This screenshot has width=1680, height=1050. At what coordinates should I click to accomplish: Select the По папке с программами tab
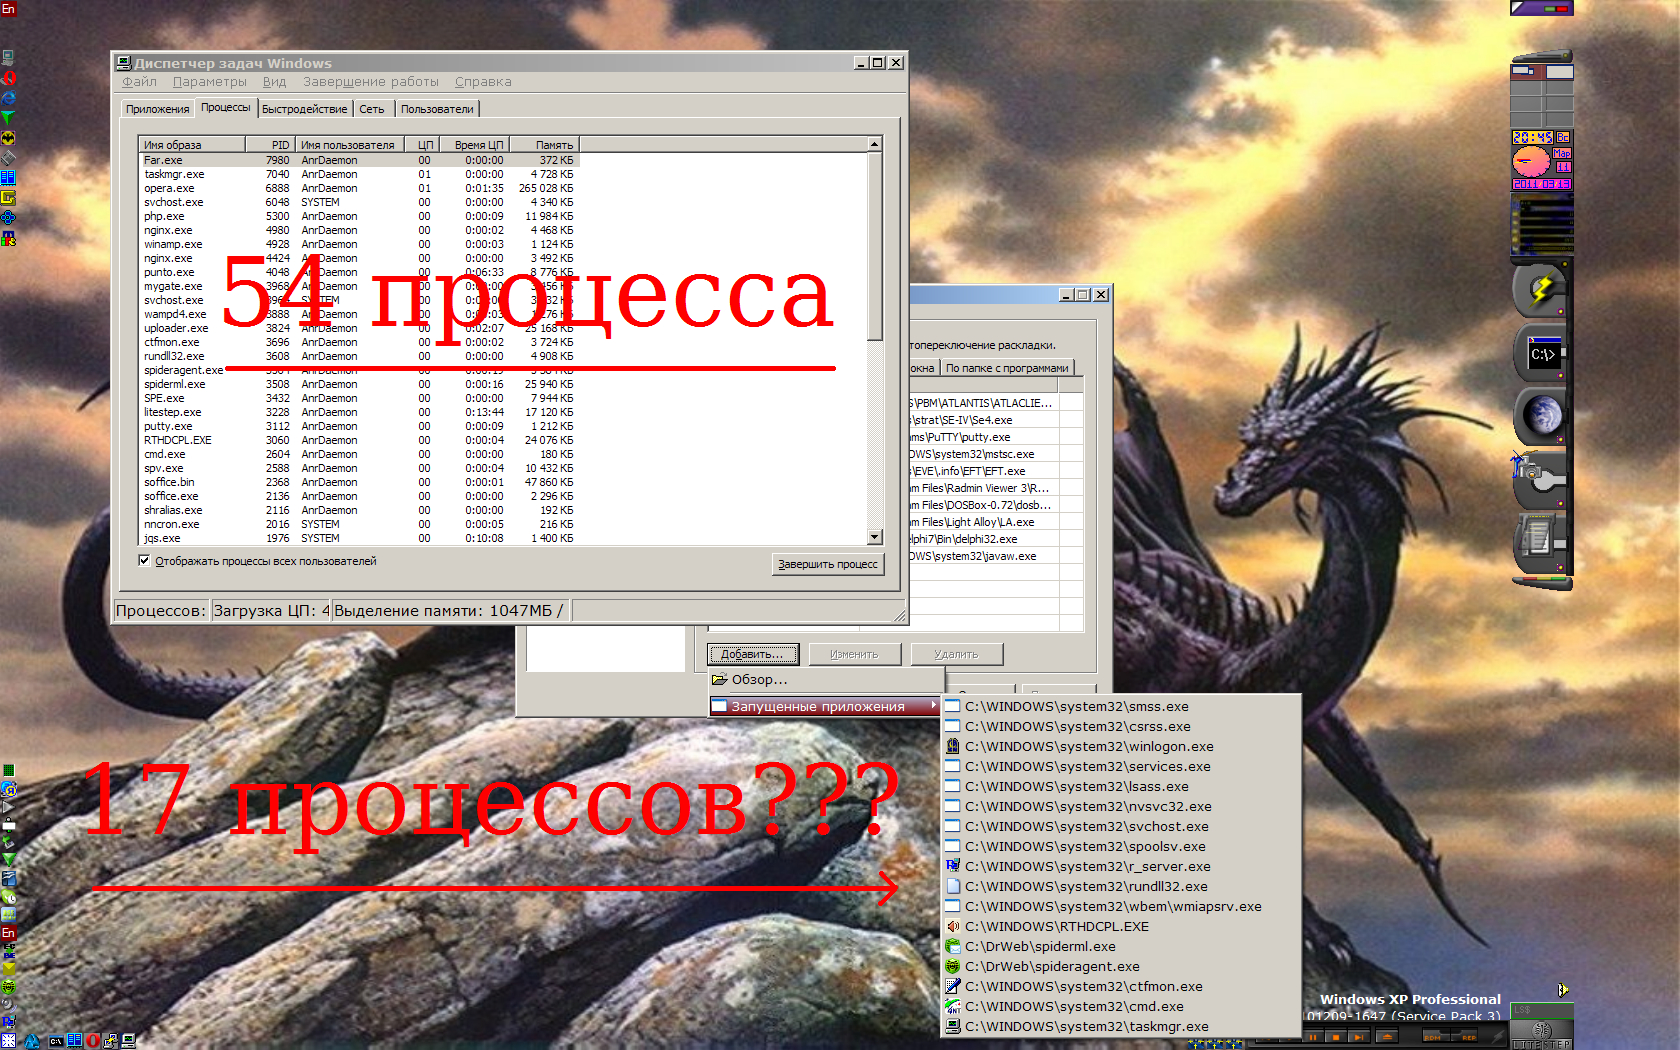1007,368
